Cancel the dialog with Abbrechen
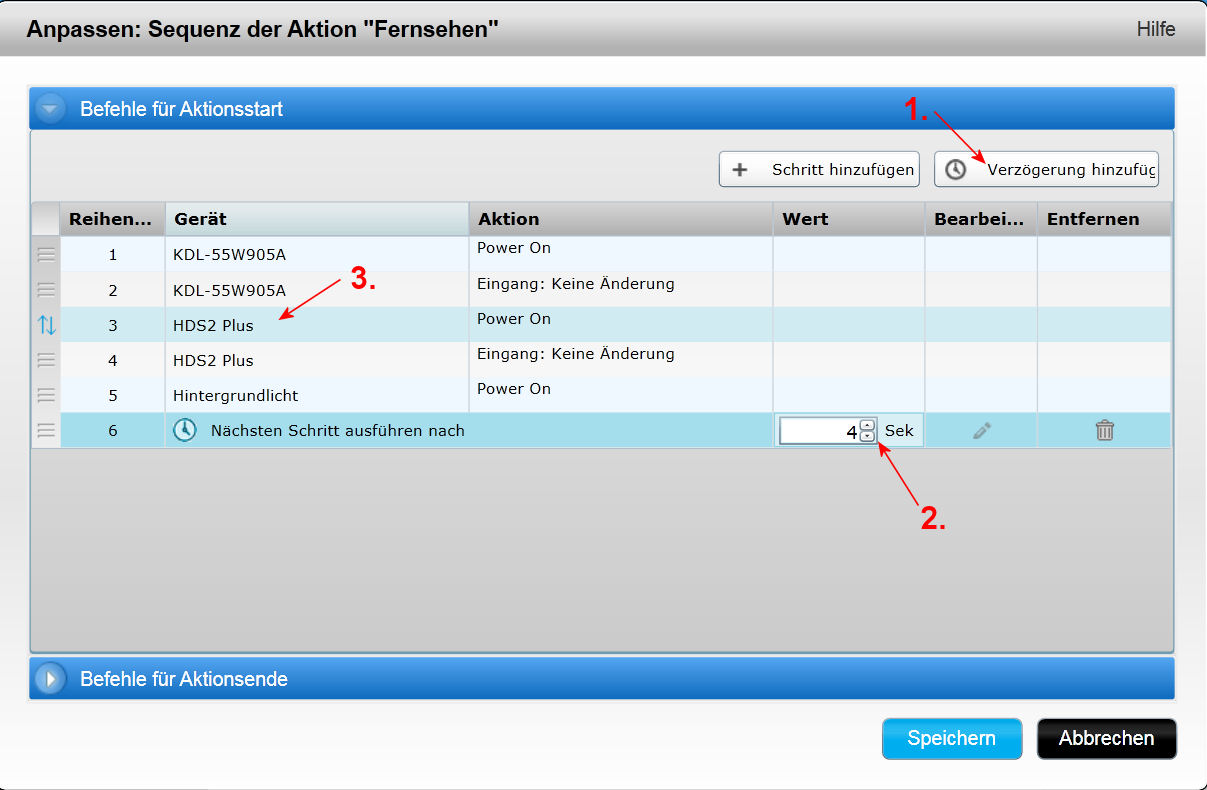Screen dimensions: 1207x790 click(x=1106, y=739)
